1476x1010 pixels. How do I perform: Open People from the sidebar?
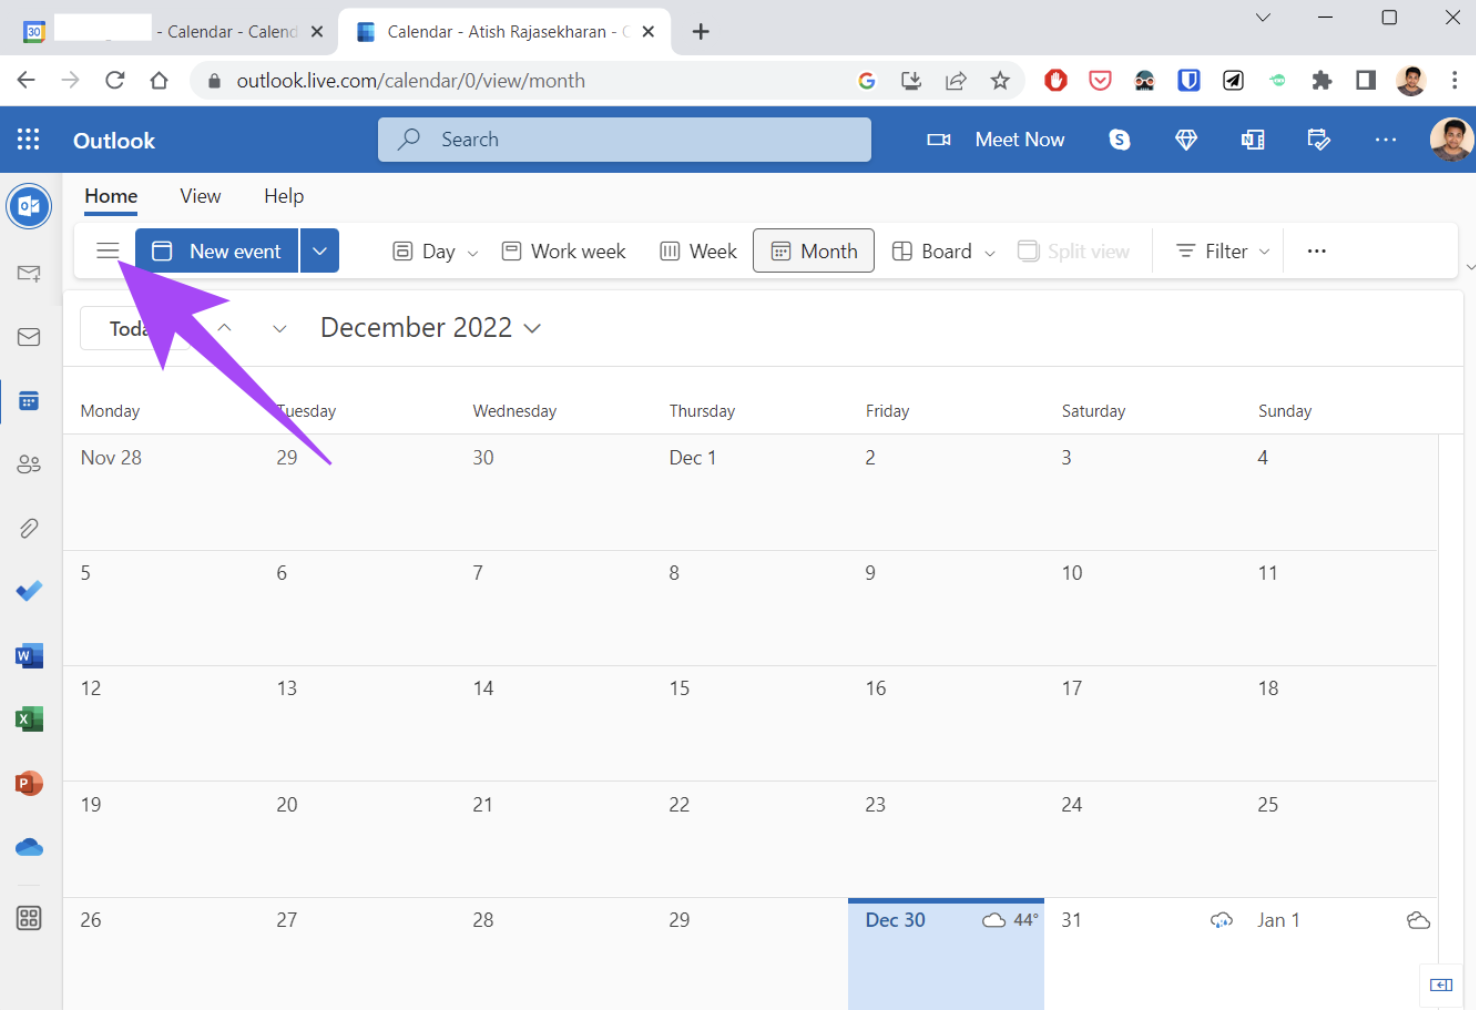coord(29,464)
